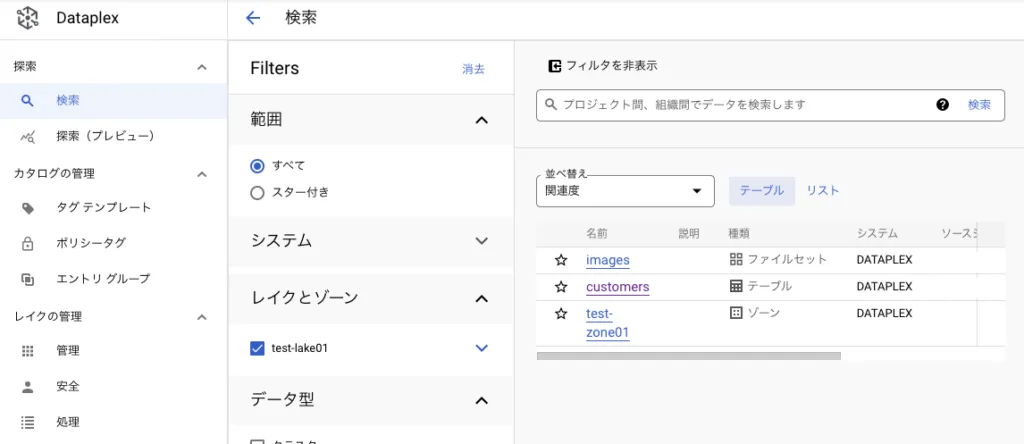Click DATAPLEX cell in images row
Screen dimensions: 1024x444
[x=884, y=260]
